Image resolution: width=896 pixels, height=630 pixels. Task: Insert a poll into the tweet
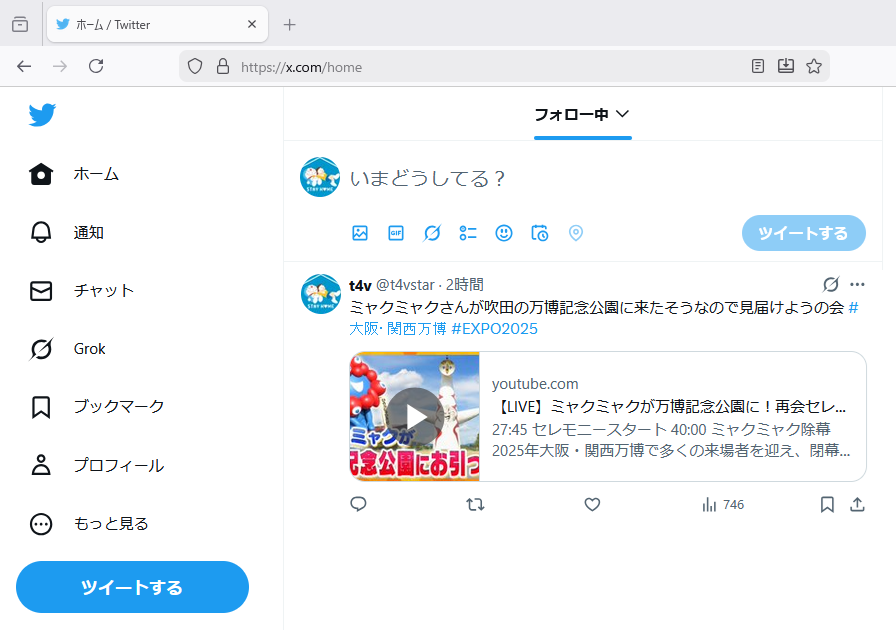pos(468,233)
